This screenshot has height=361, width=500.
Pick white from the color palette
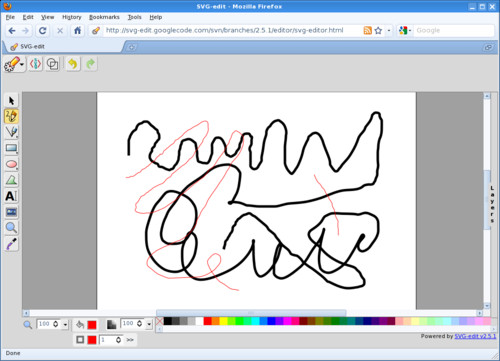click(x=199, y=321)
